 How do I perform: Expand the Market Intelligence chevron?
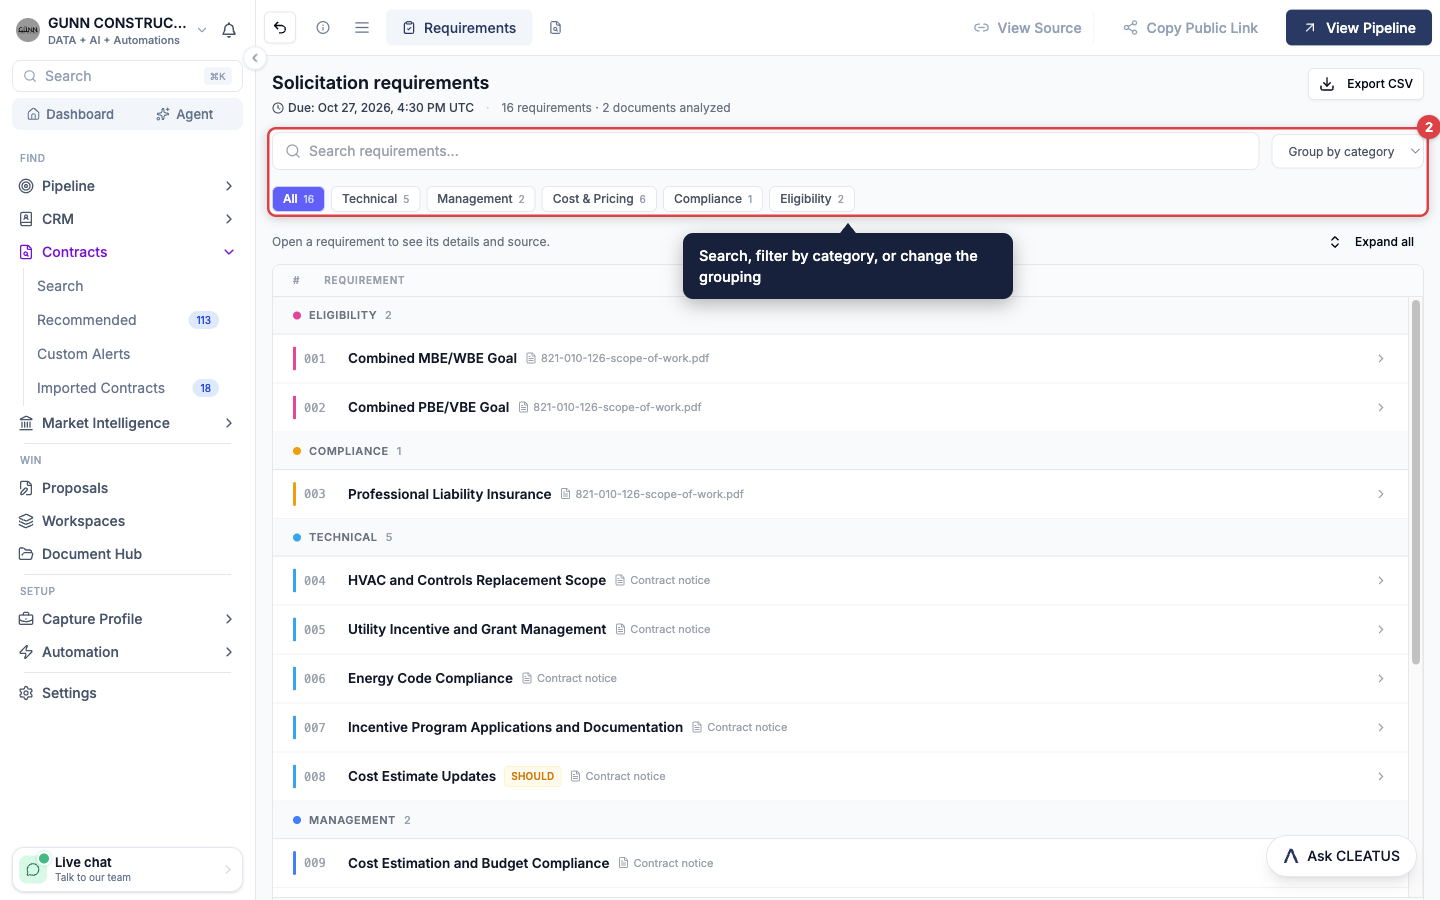point(229,423)
